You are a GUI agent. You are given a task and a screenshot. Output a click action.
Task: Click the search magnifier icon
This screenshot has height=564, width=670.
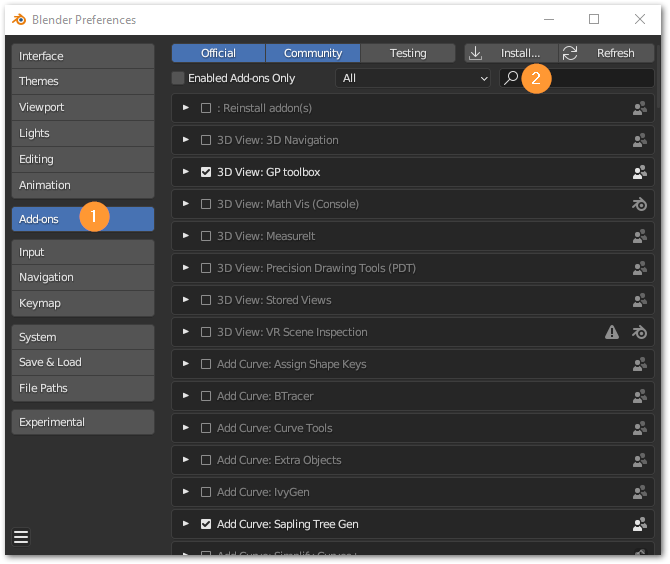(511, 78)
